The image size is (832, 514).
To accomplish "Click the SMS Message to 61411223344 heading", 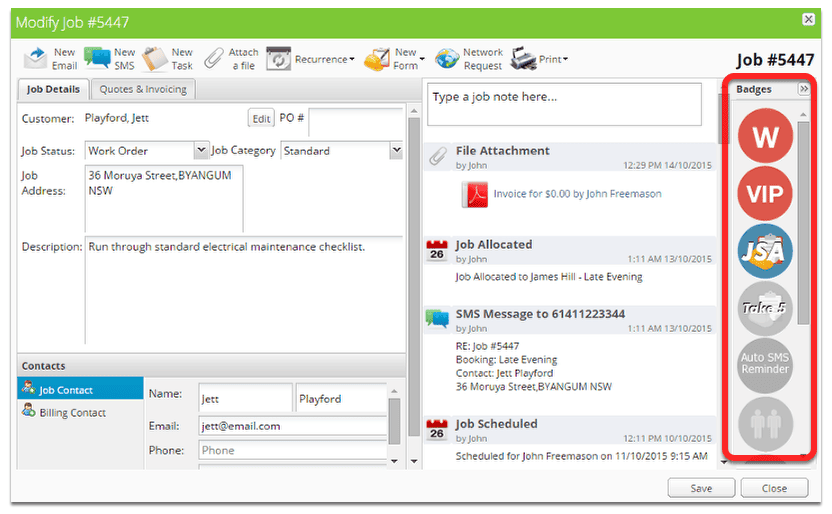I will tap(540, 314).
